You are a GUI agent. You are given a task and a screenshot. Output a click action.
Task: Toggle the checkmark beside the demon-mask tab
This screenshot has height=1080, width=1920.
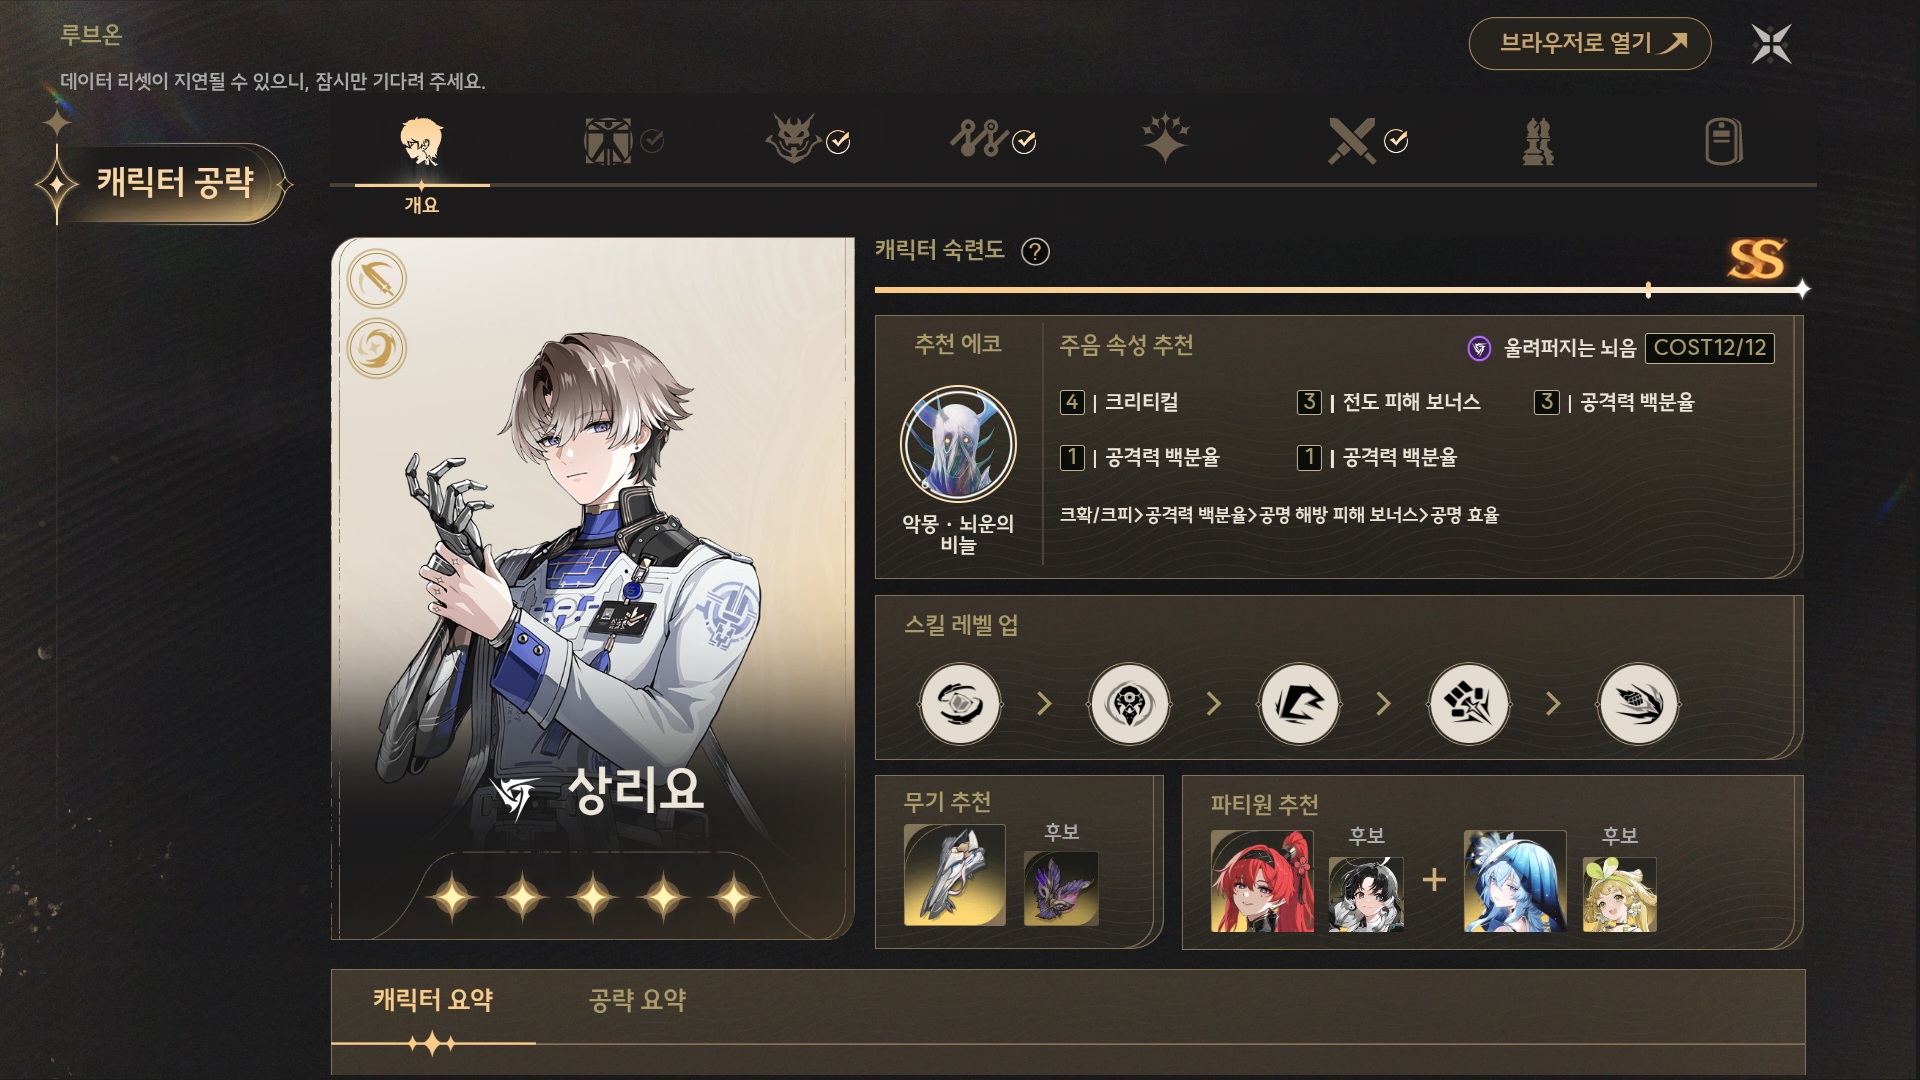pos(838,142)
